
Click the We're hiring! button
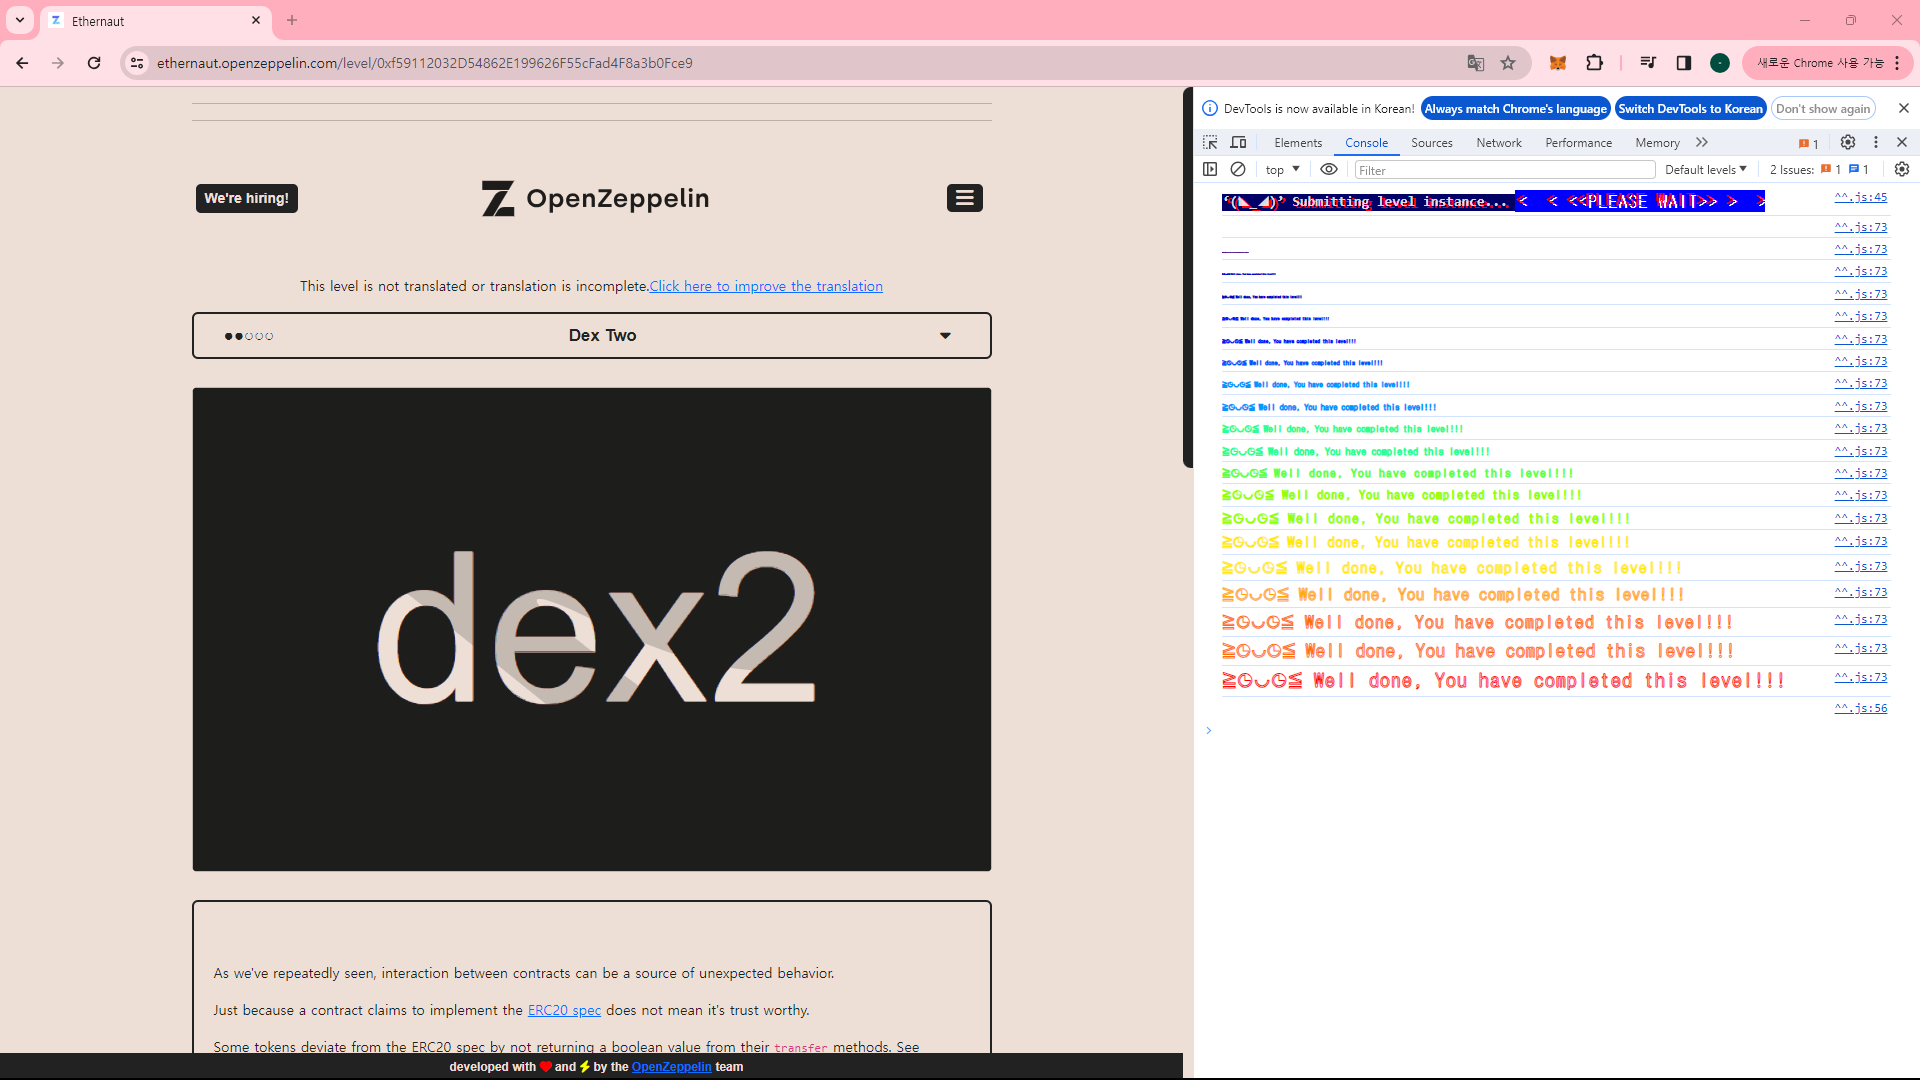[247, 198]
